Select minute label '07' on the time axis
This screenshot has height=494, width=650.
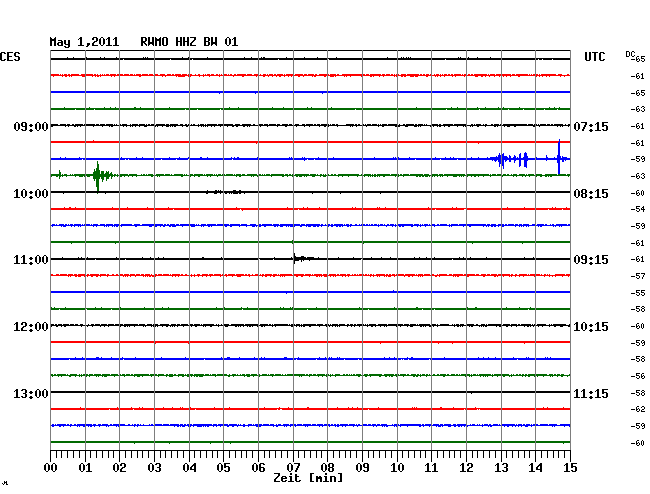(x=293, y=467)
